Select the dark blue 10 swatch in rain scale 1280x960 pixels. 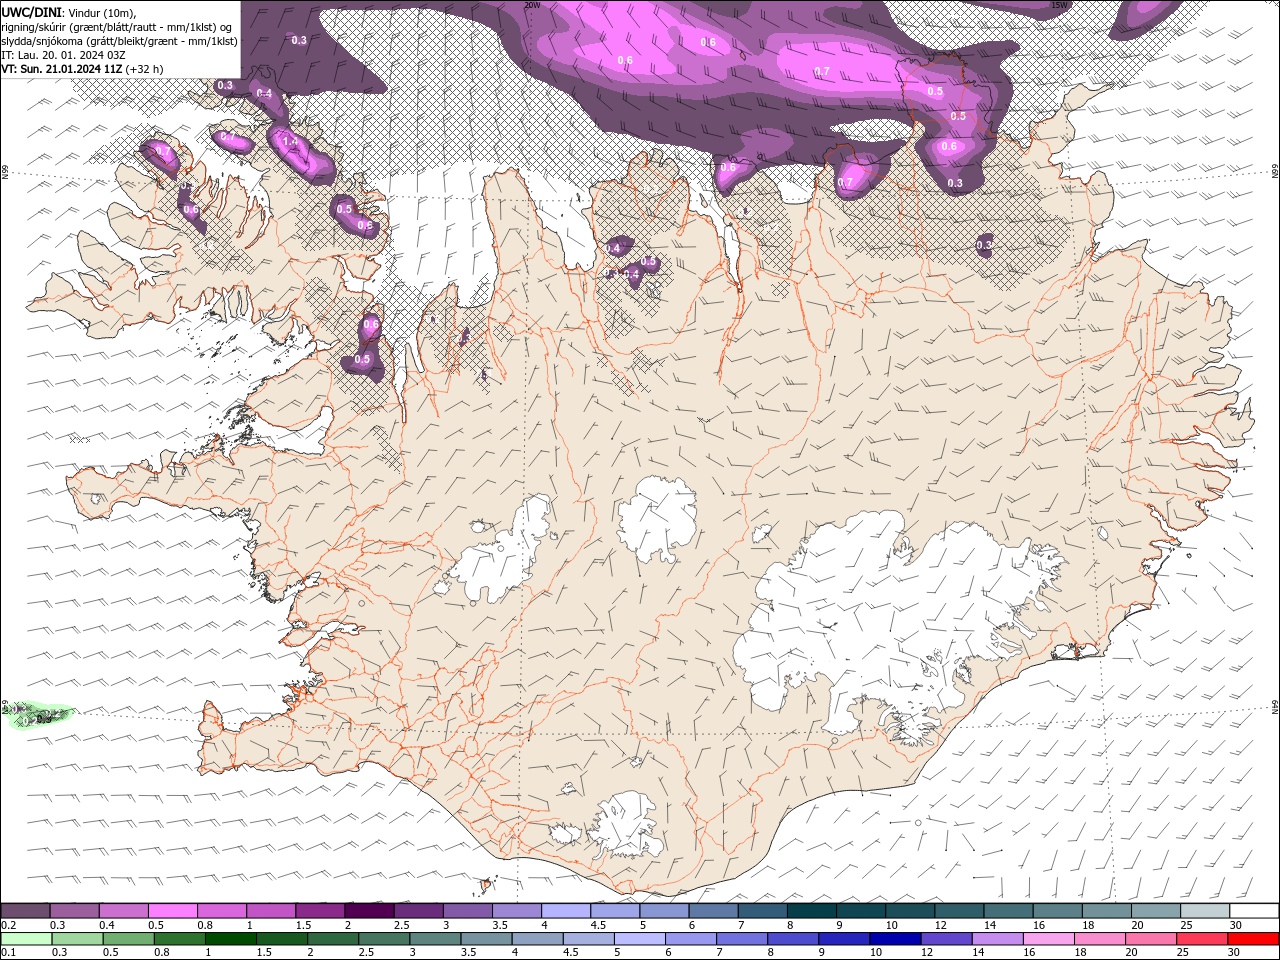point(895,939)
